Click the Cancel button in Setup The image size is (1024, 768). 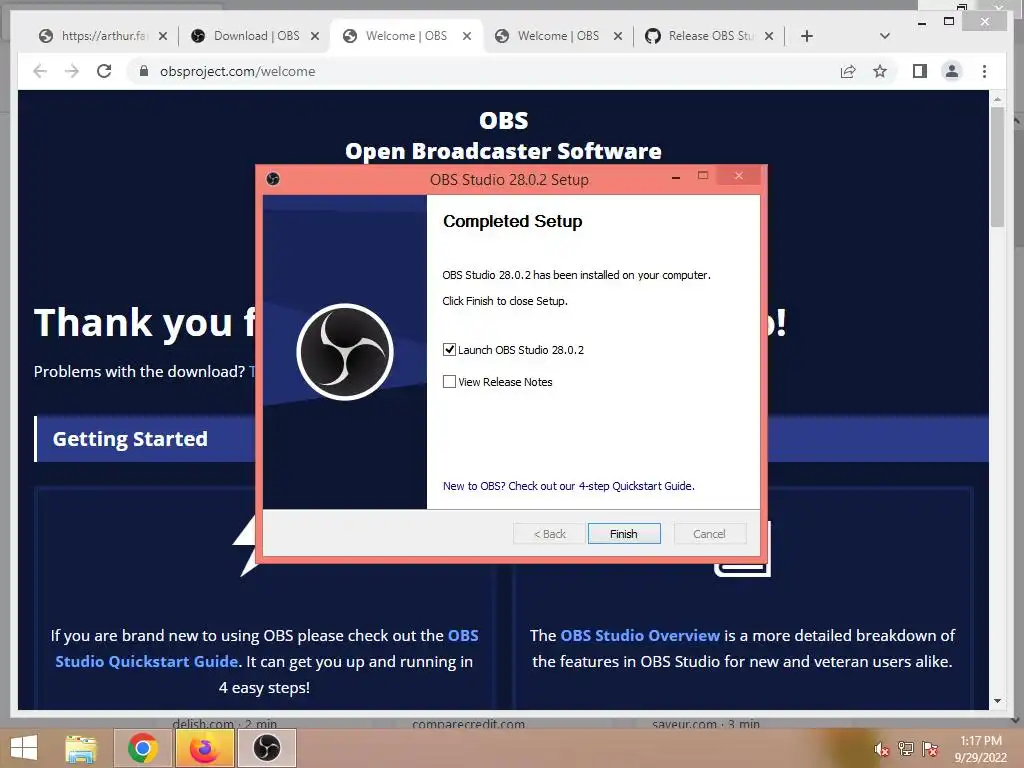[709, 534]
